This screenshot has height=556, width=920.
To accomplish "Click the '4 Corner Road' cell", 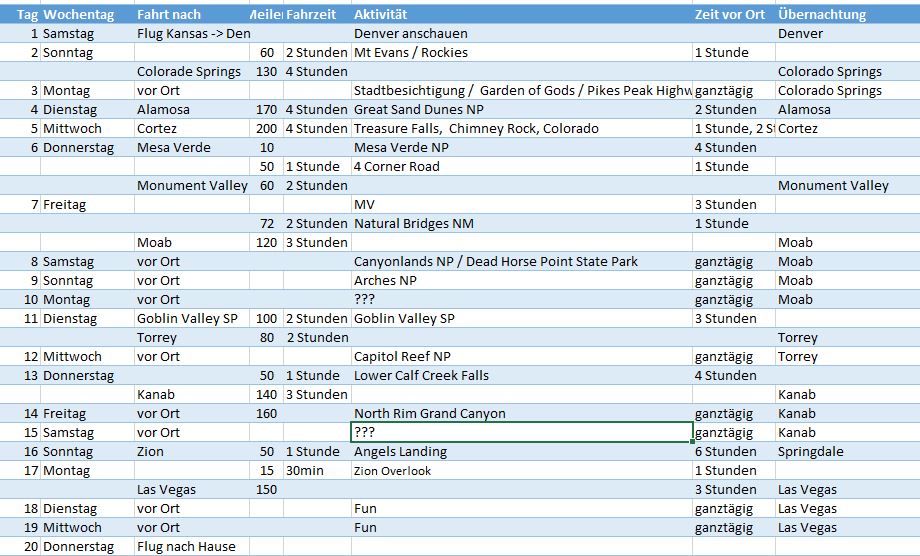I will [x=397, y=167].
